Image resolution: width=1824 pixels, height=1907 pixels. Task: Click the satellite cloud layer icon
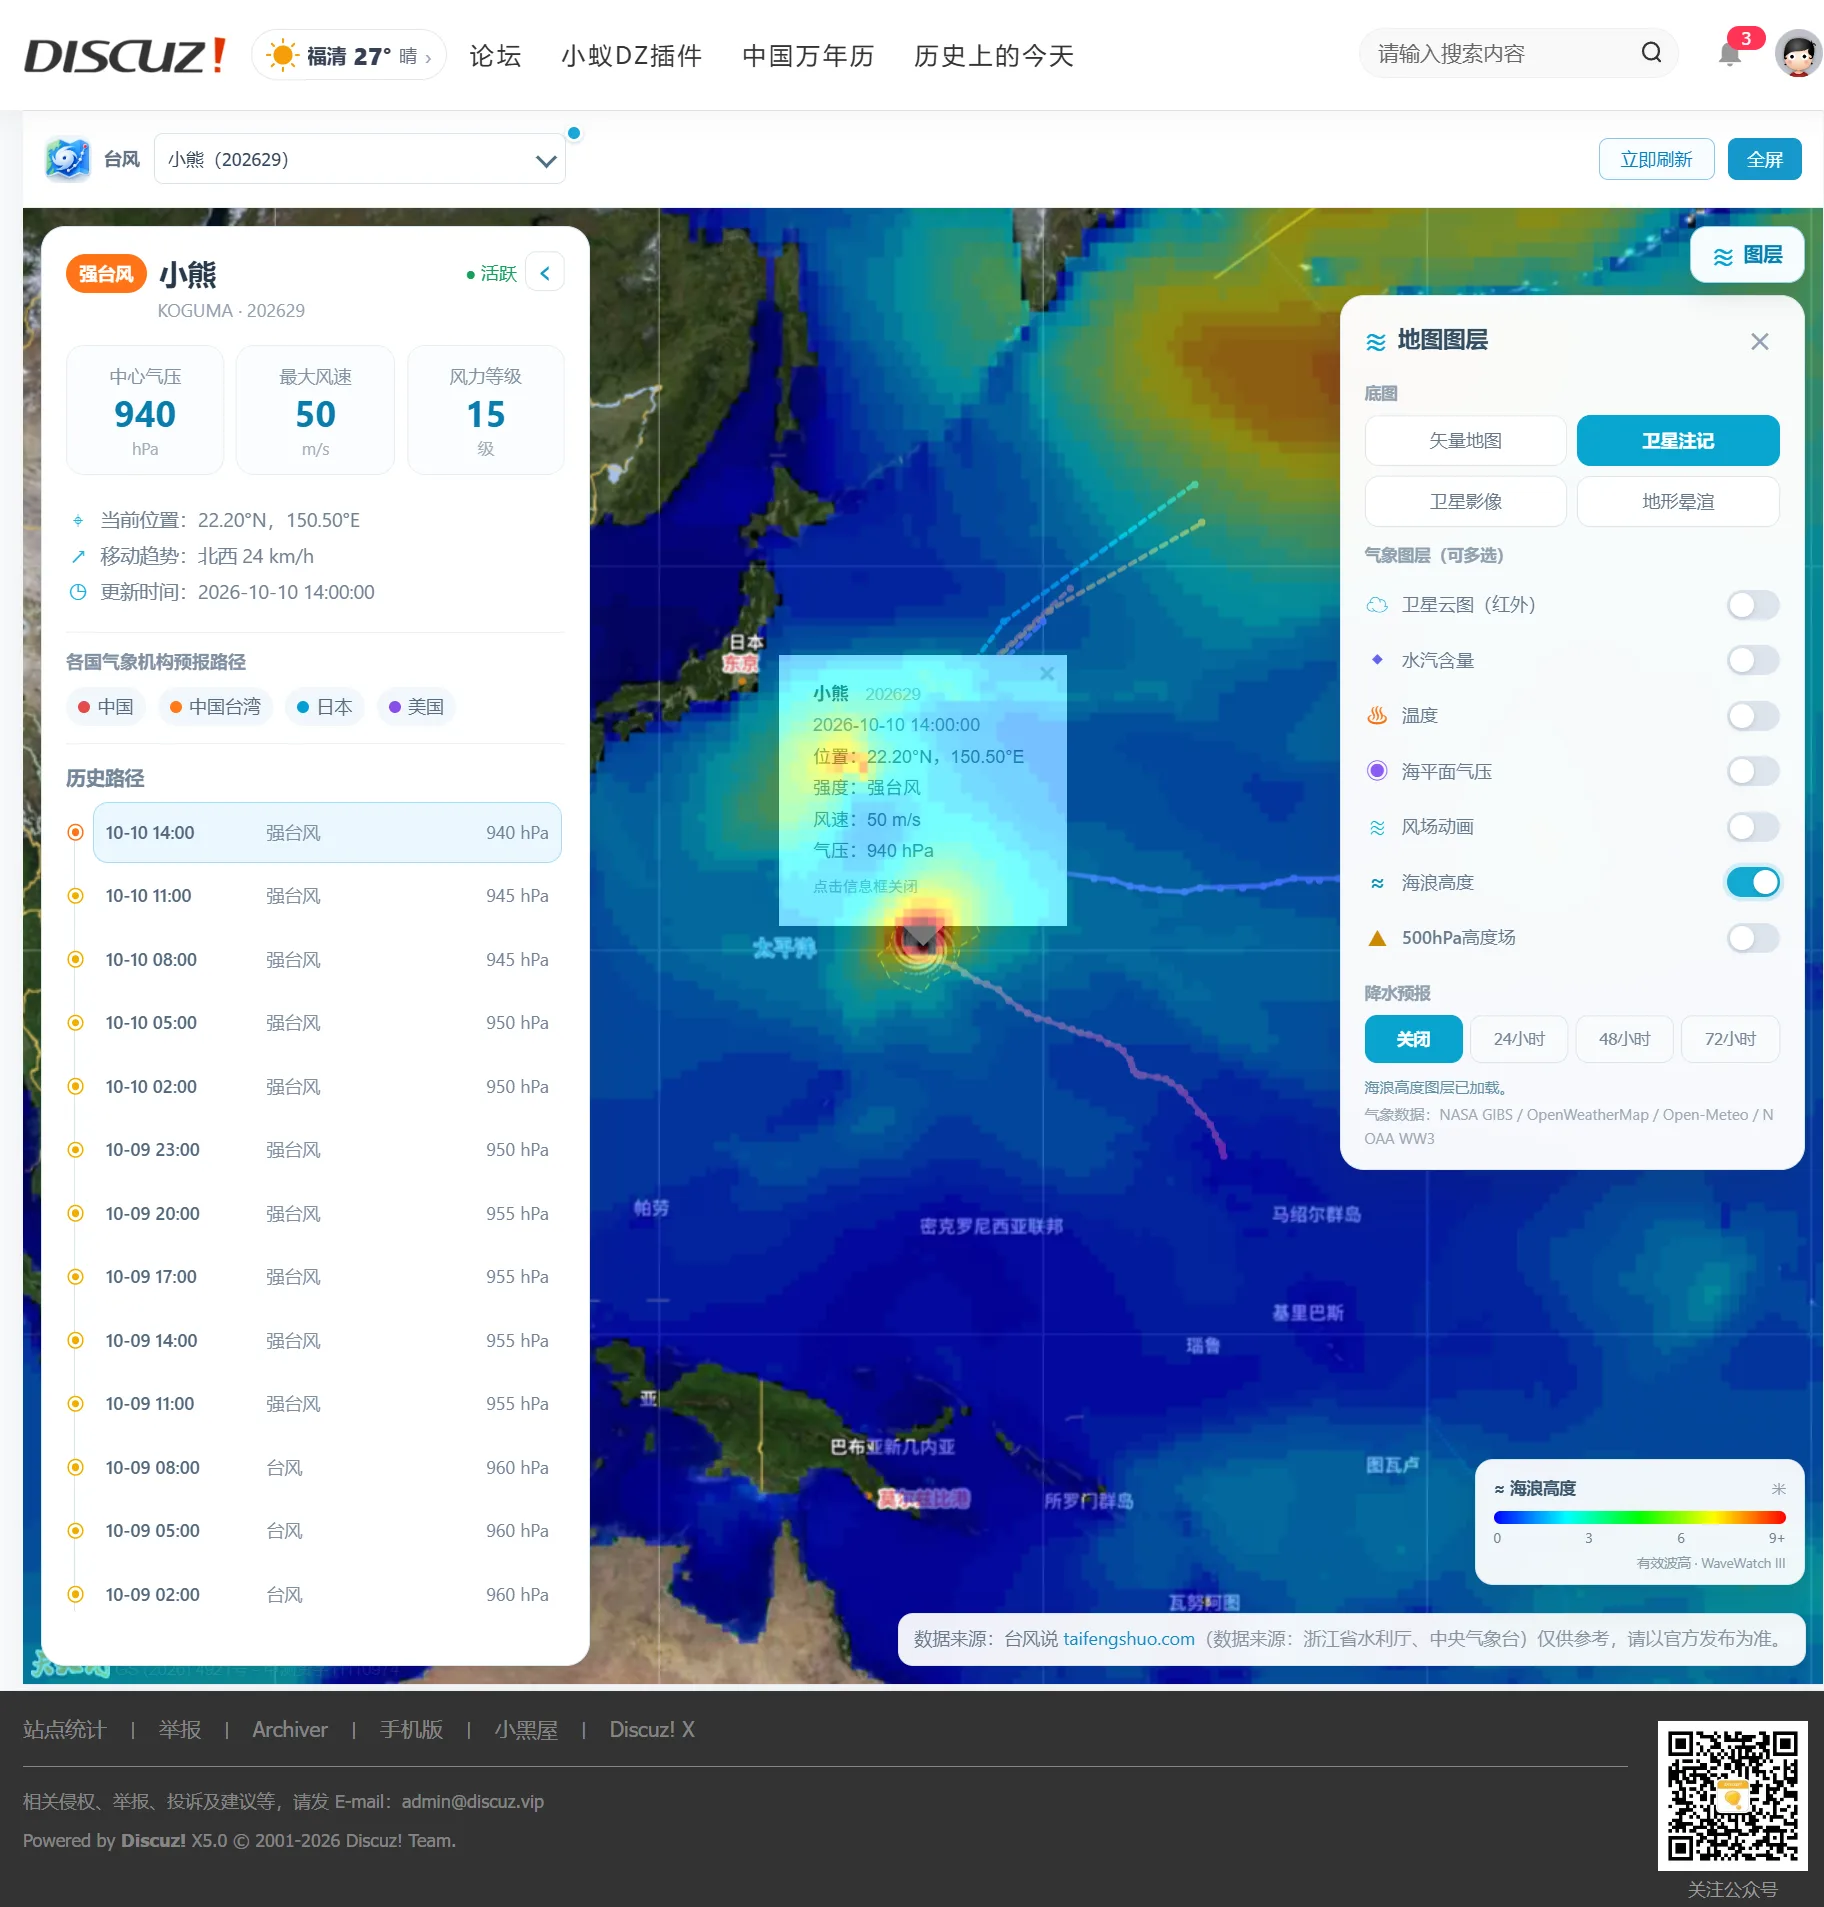pos(1377,605)
